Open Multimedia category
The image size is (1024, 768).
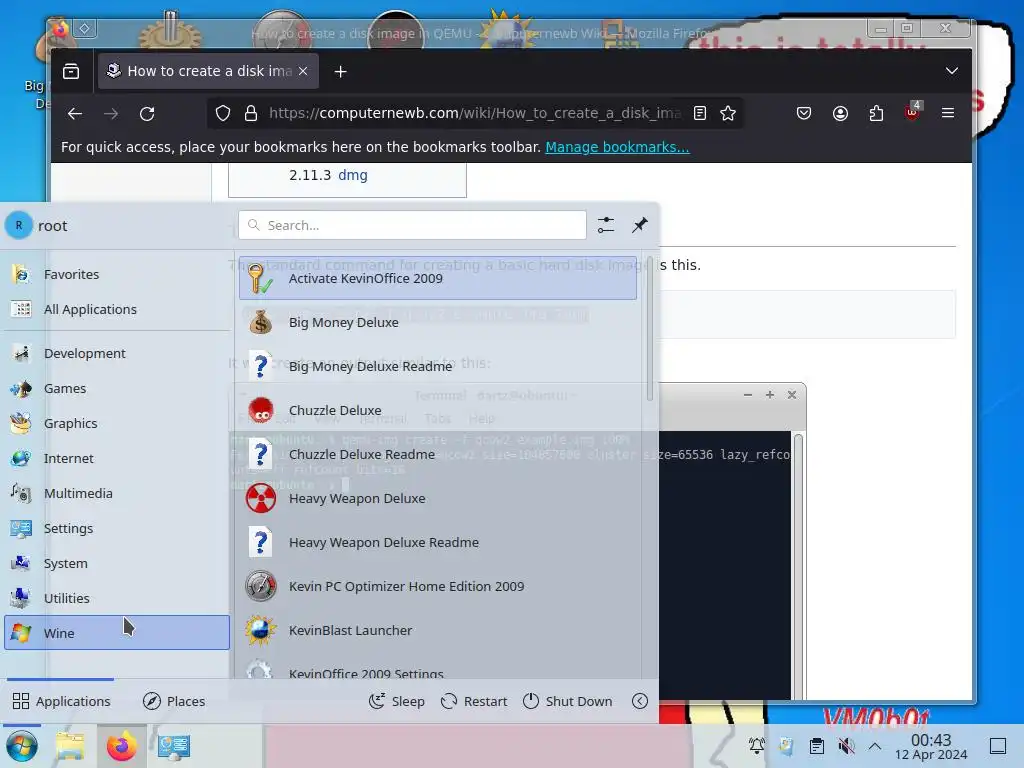[x=117, y=493]
